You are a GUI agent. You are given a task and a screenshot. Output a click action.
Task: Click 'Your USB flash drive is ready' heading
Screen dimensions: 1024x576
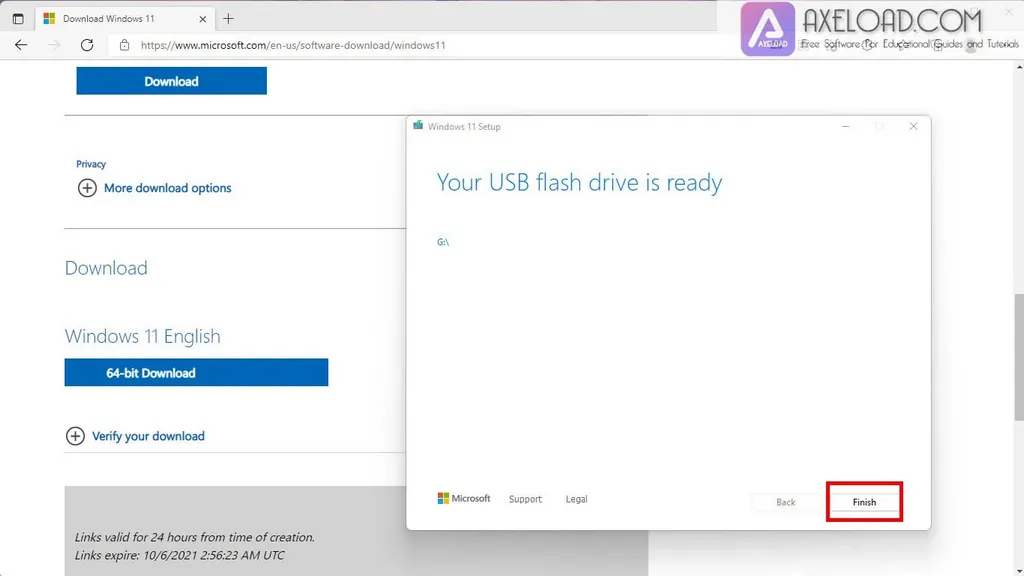(x=579, y=182)
